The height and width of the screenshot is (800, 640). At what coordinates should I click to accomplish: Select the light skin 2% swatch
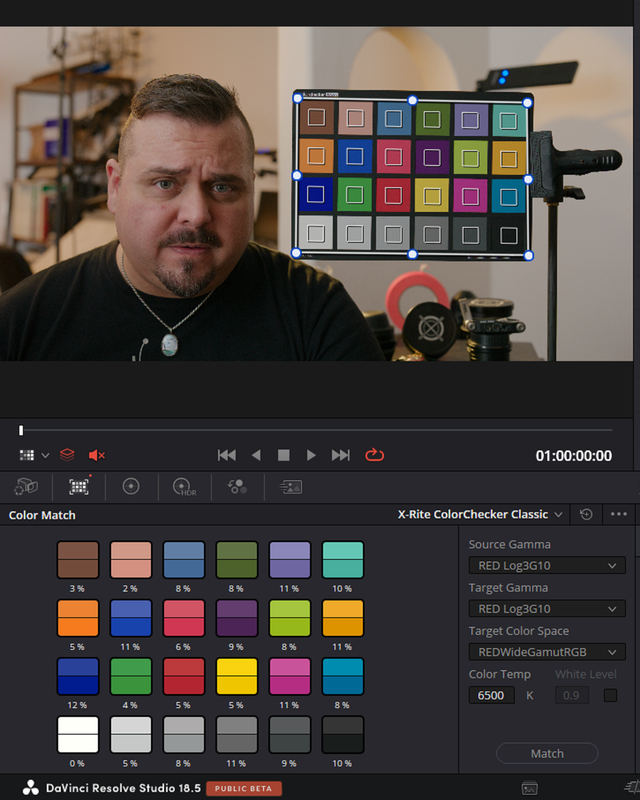pyautogui.click(x=131, y=560)
